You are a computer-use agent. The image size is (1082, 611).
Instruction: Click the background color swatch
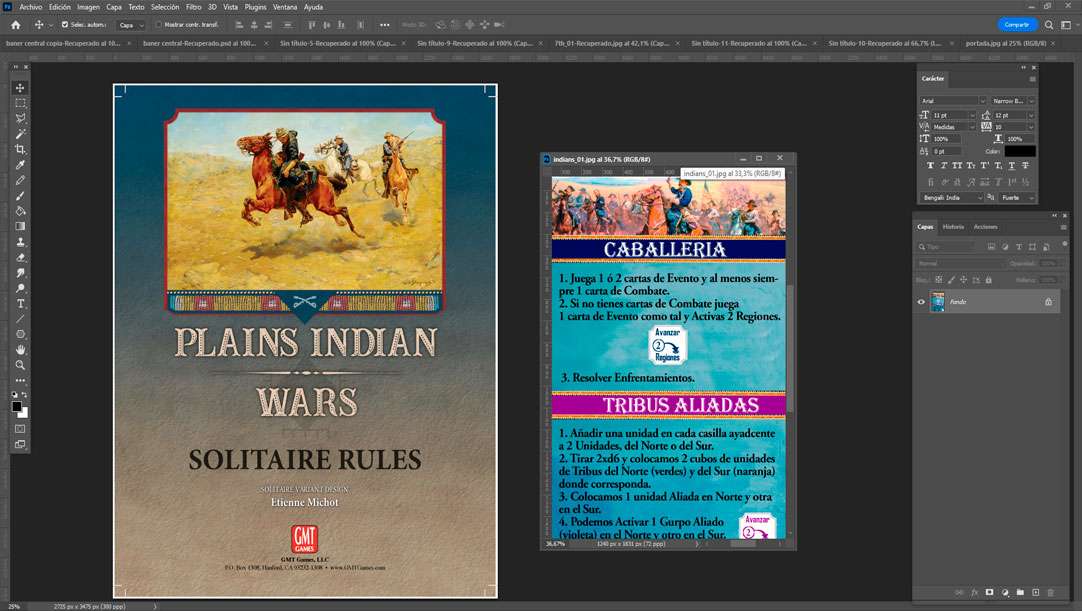pos(25,414)
